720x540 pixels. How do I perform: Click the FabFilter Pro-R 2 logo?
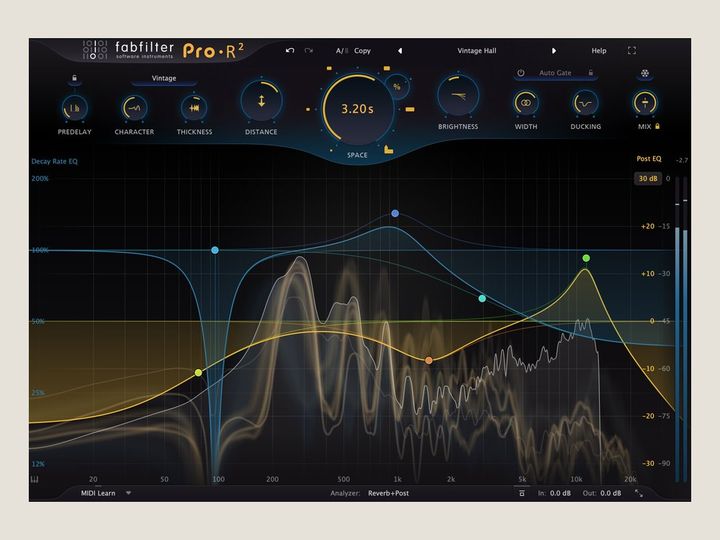[163, 50]
